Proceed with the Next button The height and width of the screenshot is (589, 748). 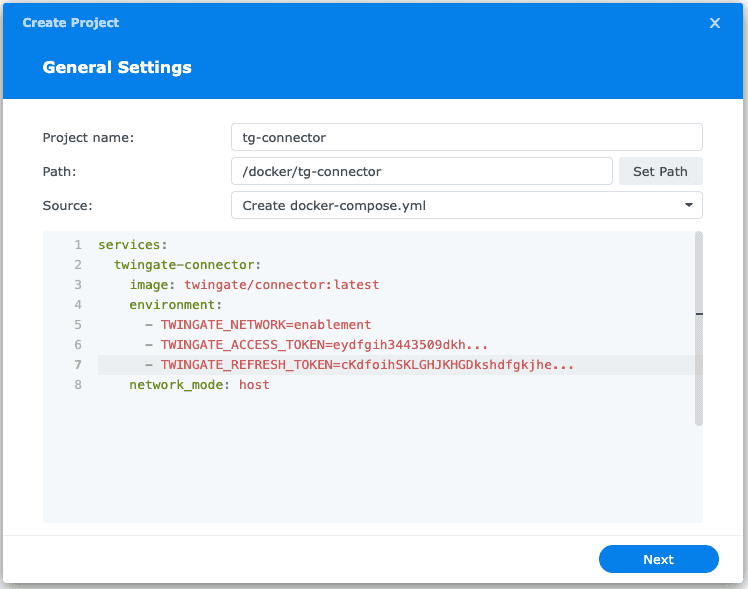(658, 559)
